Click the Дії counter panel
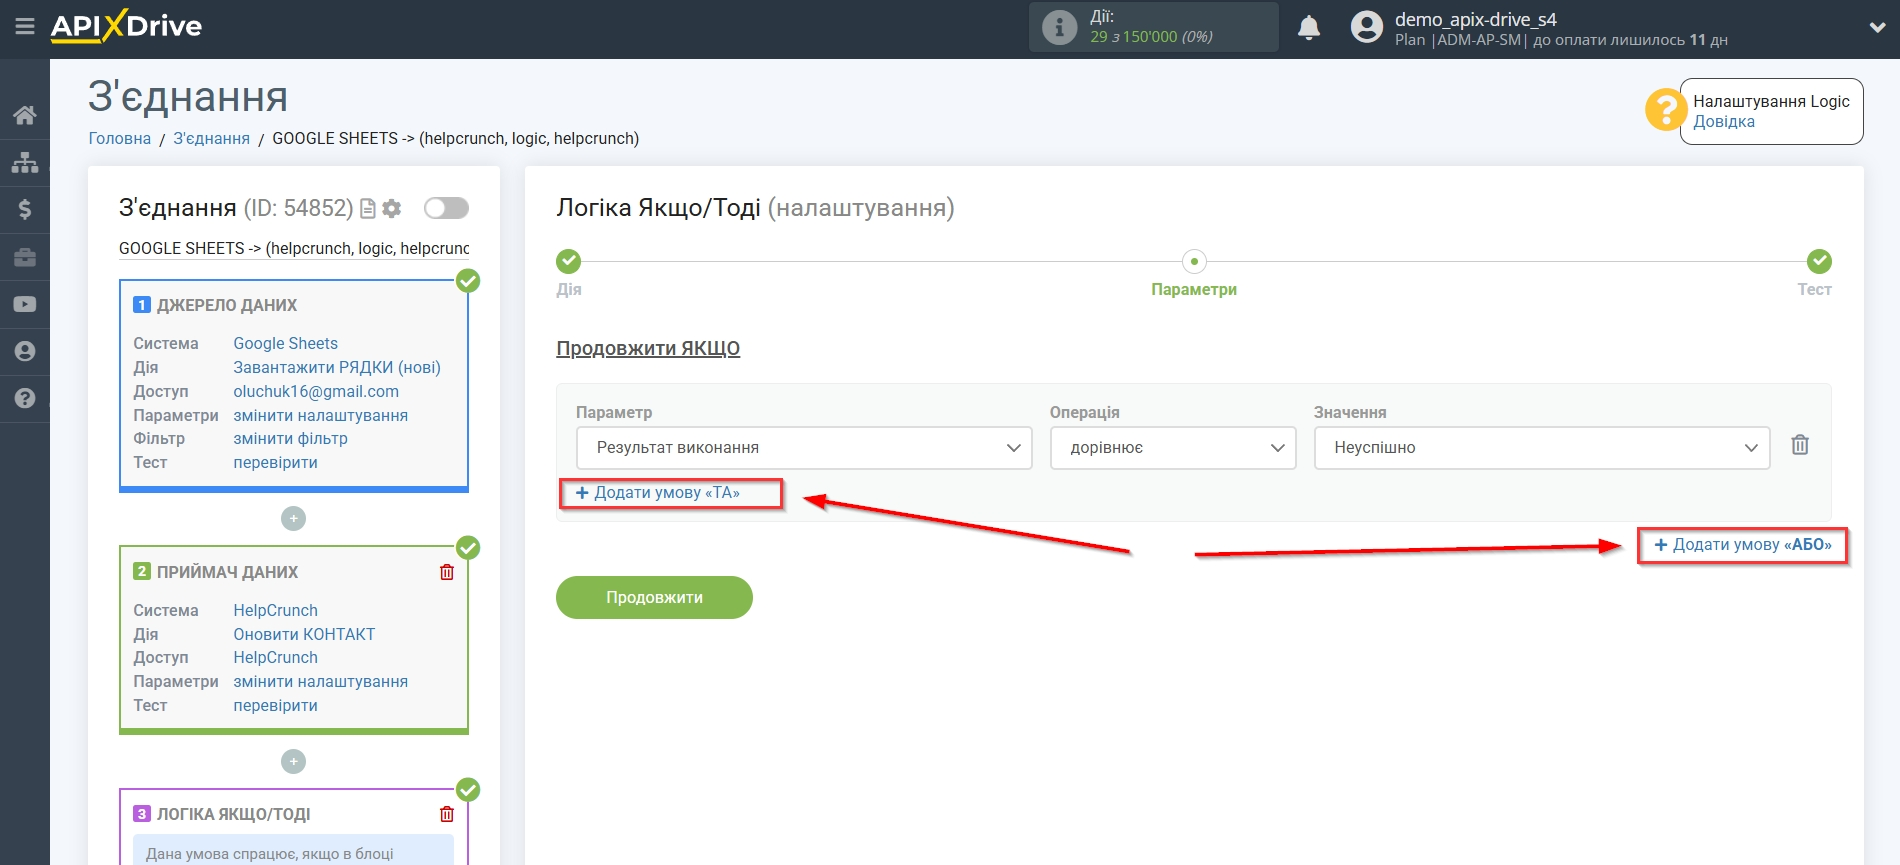Image resolution: width=1900 pixels, height=865 pixels. click(x=1154, y=27)
